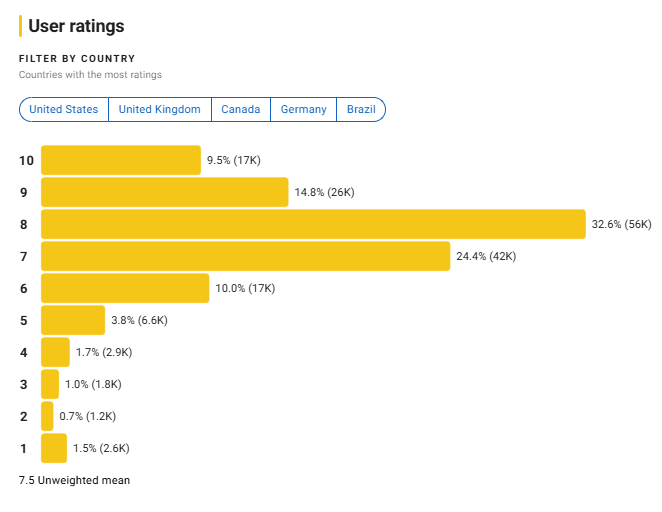Click the rating 5 bar
Viewport: 662px width, 512px height.
click(x=73, y=320)
